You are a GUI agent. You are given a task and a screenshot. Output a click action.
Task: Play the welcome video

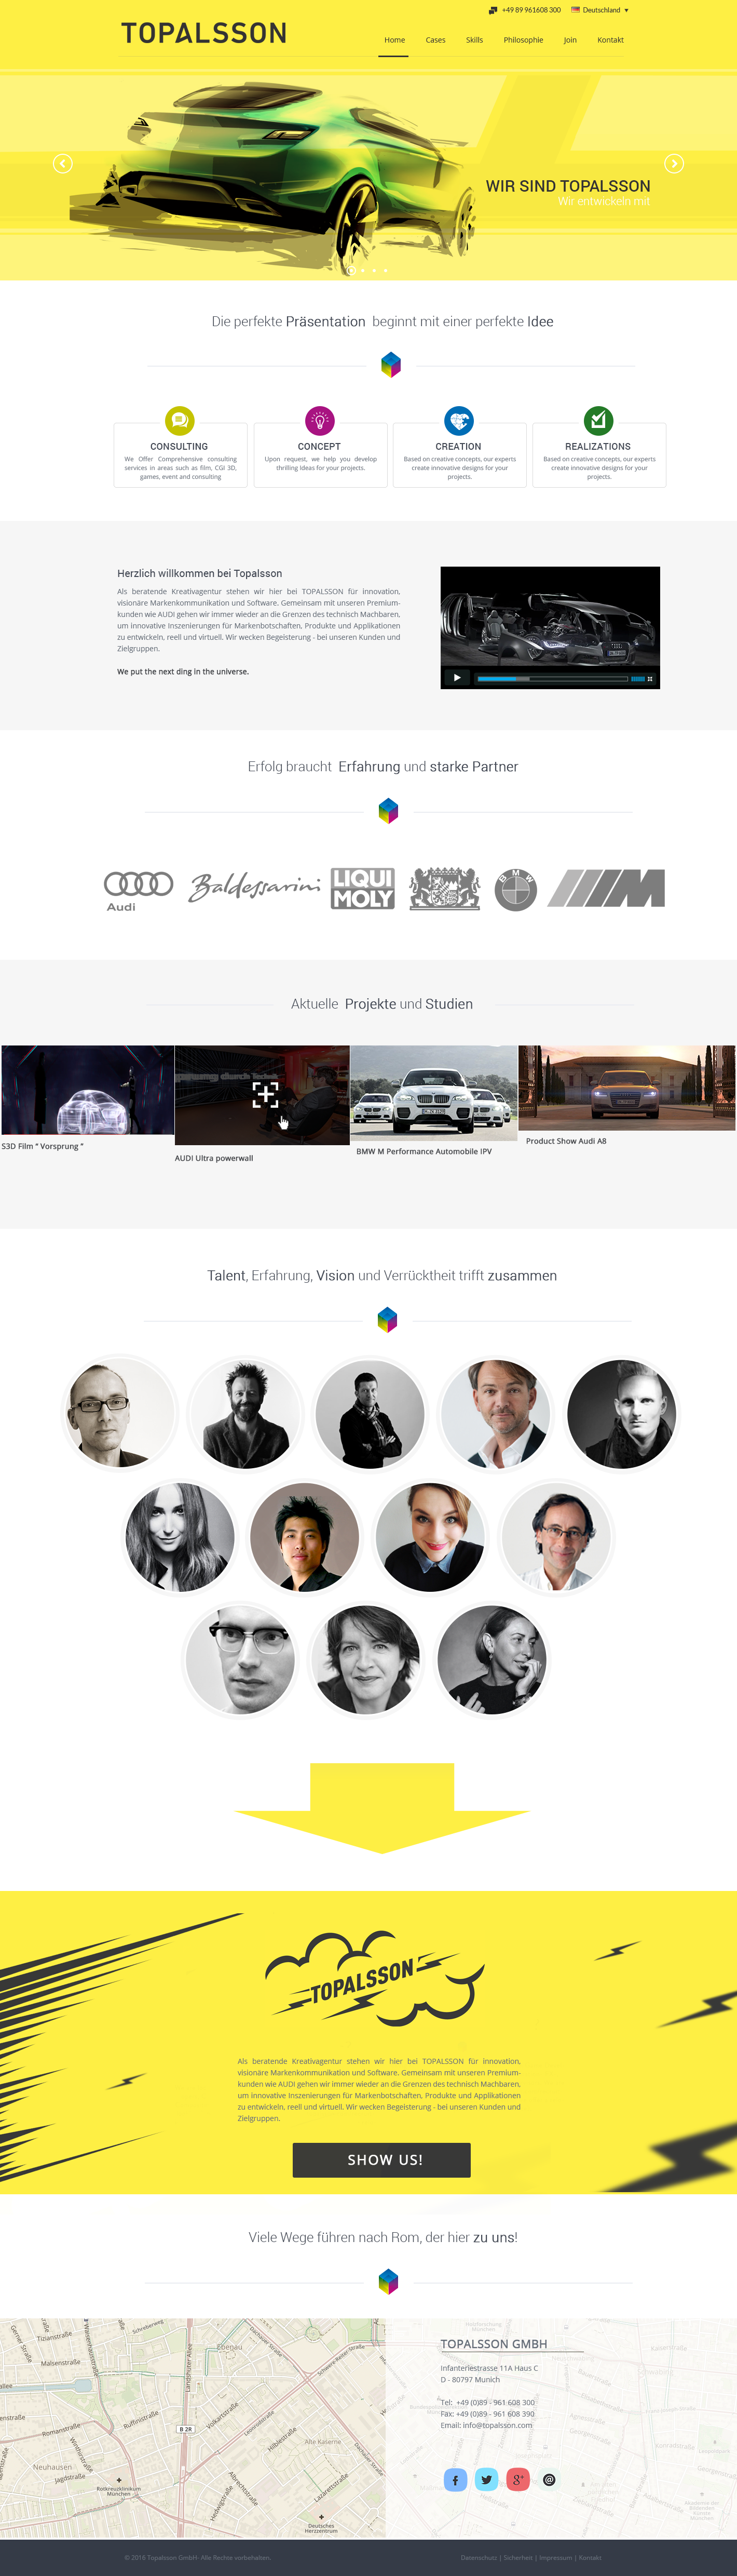point(456,677)
